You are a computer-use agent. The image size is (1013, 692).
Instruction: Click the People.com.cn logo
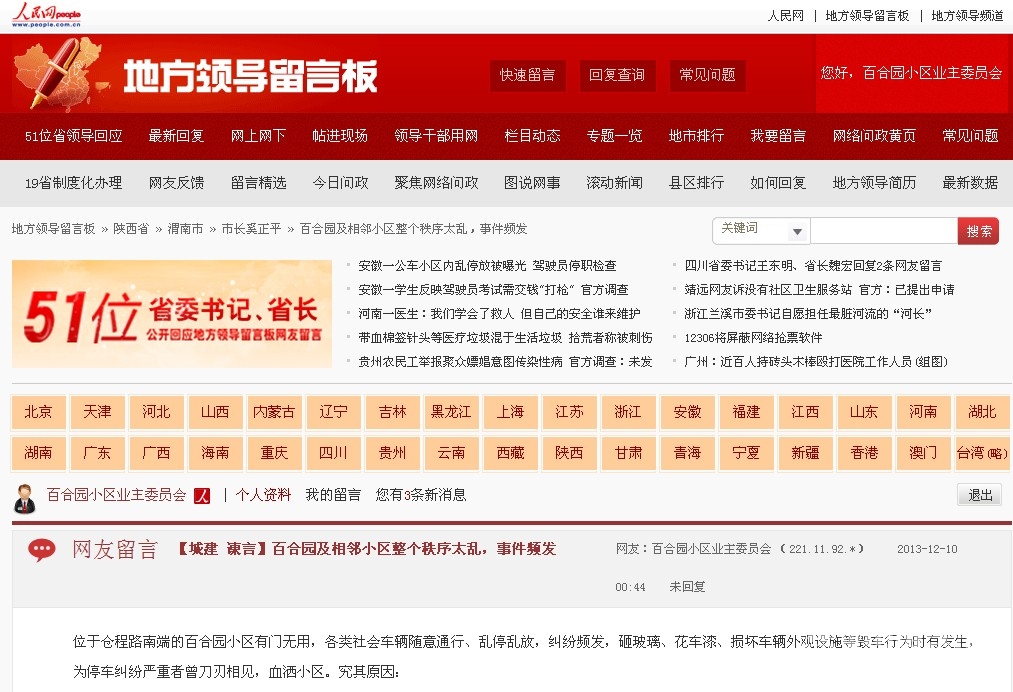[x=47, y=14]
